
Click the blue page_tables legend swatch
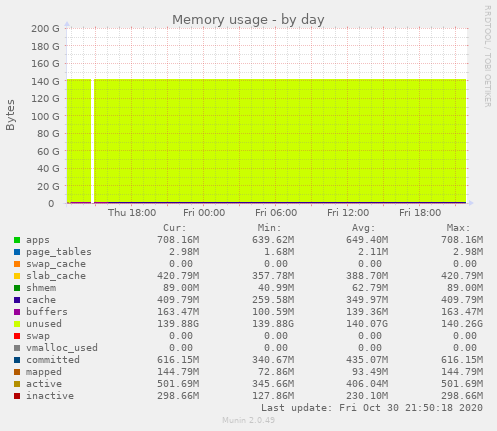point(17,252)
